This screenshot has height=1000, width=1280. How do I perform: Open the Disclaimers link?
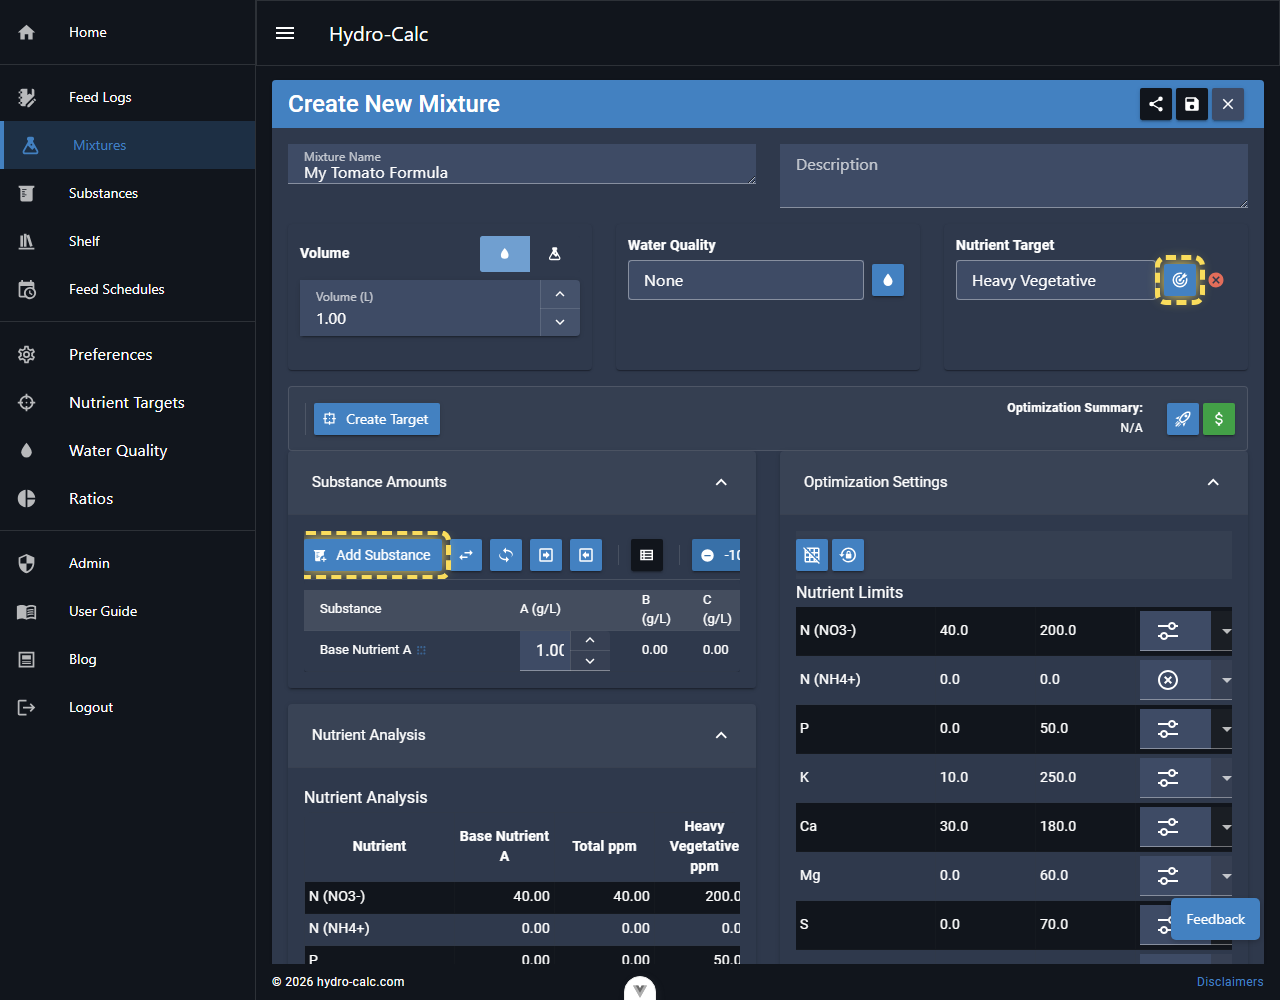1230,982
